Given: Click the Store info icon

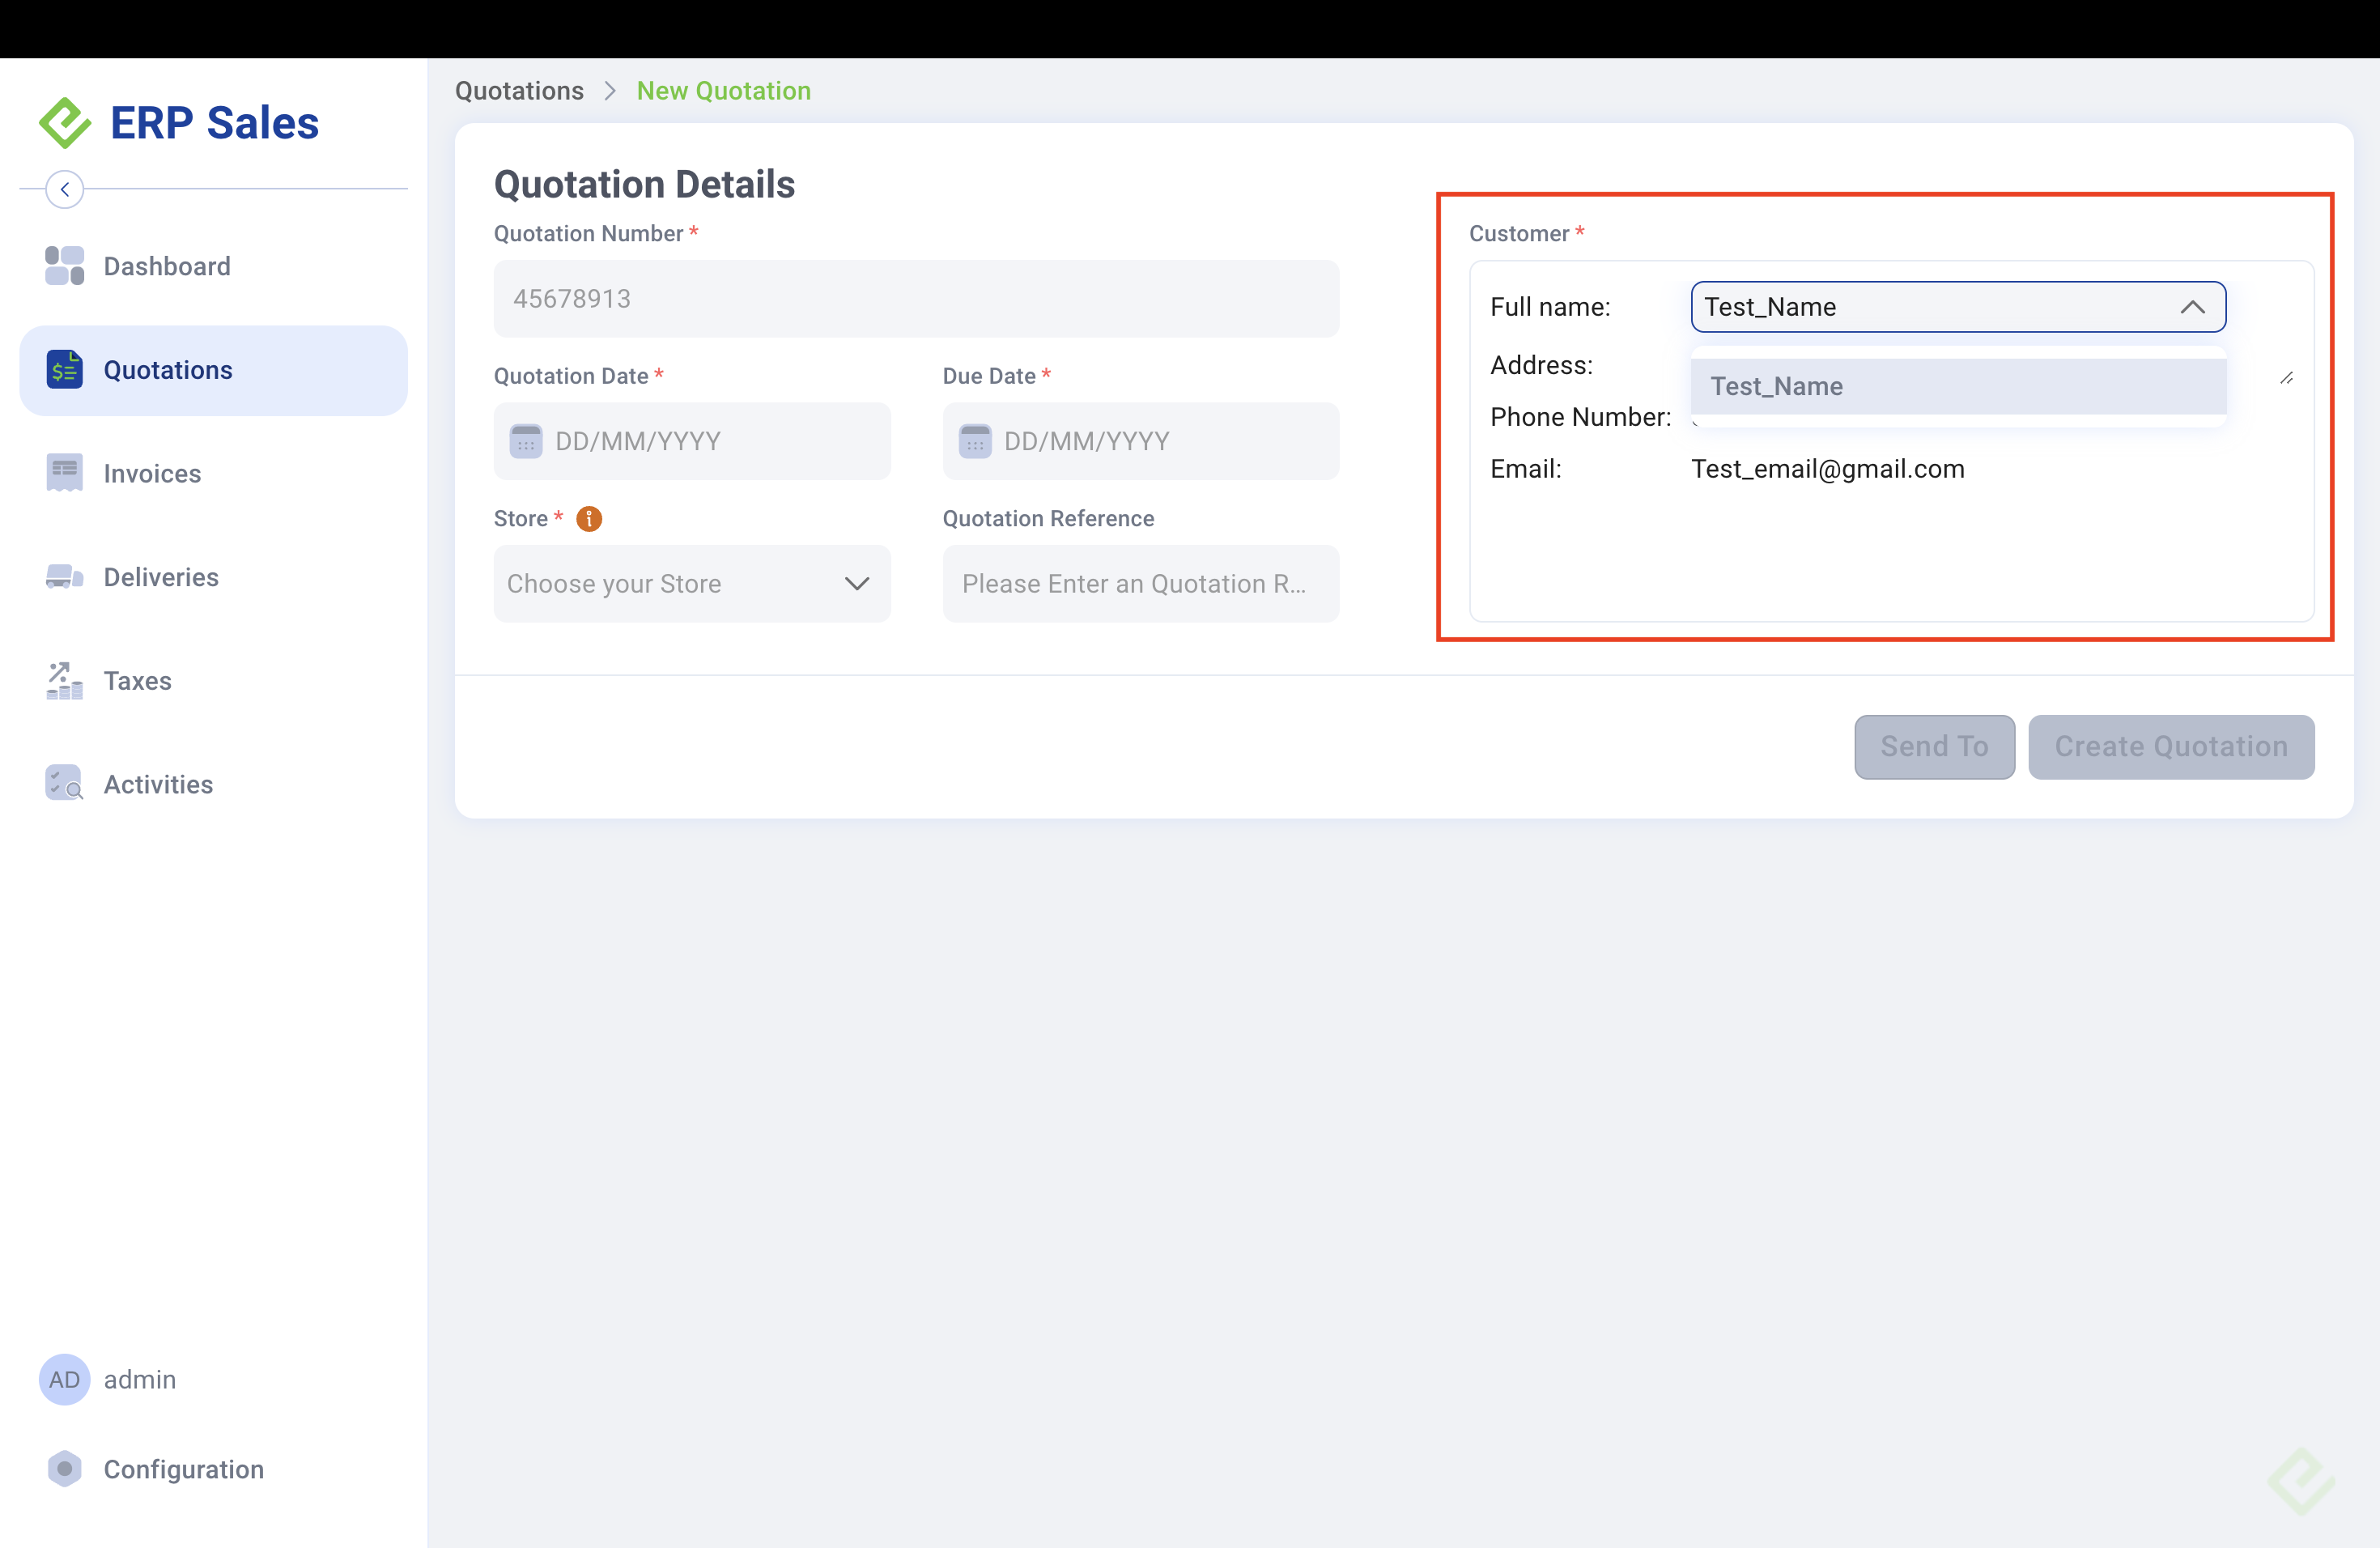Looking at the screenshot, I should click(x=589, y=519).
